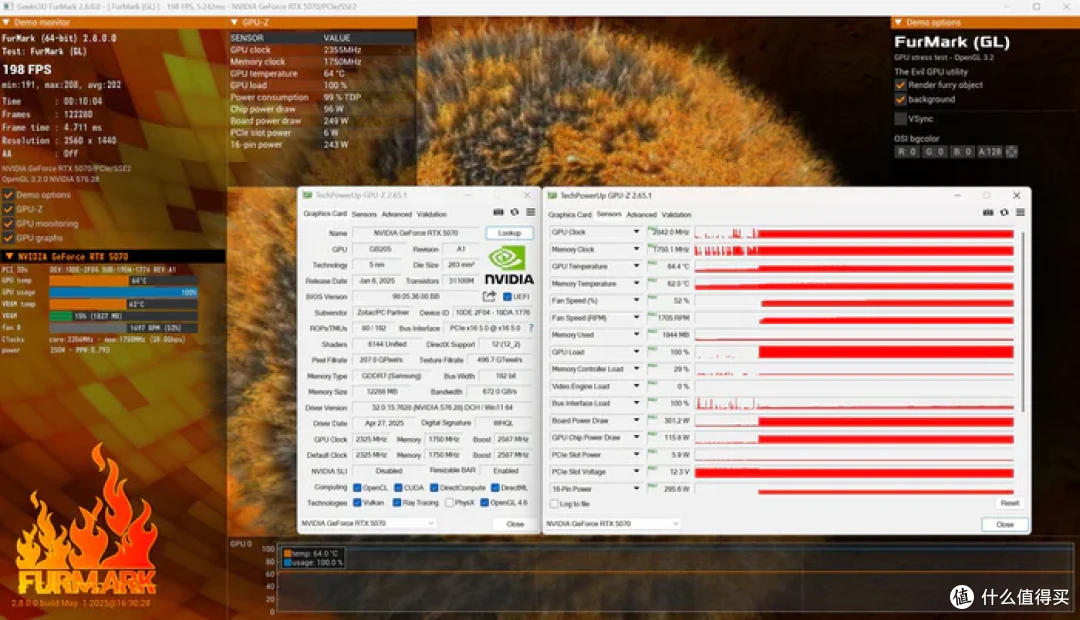Click max indicator icon beside GPU Clock reading

(x=652, y=230)
